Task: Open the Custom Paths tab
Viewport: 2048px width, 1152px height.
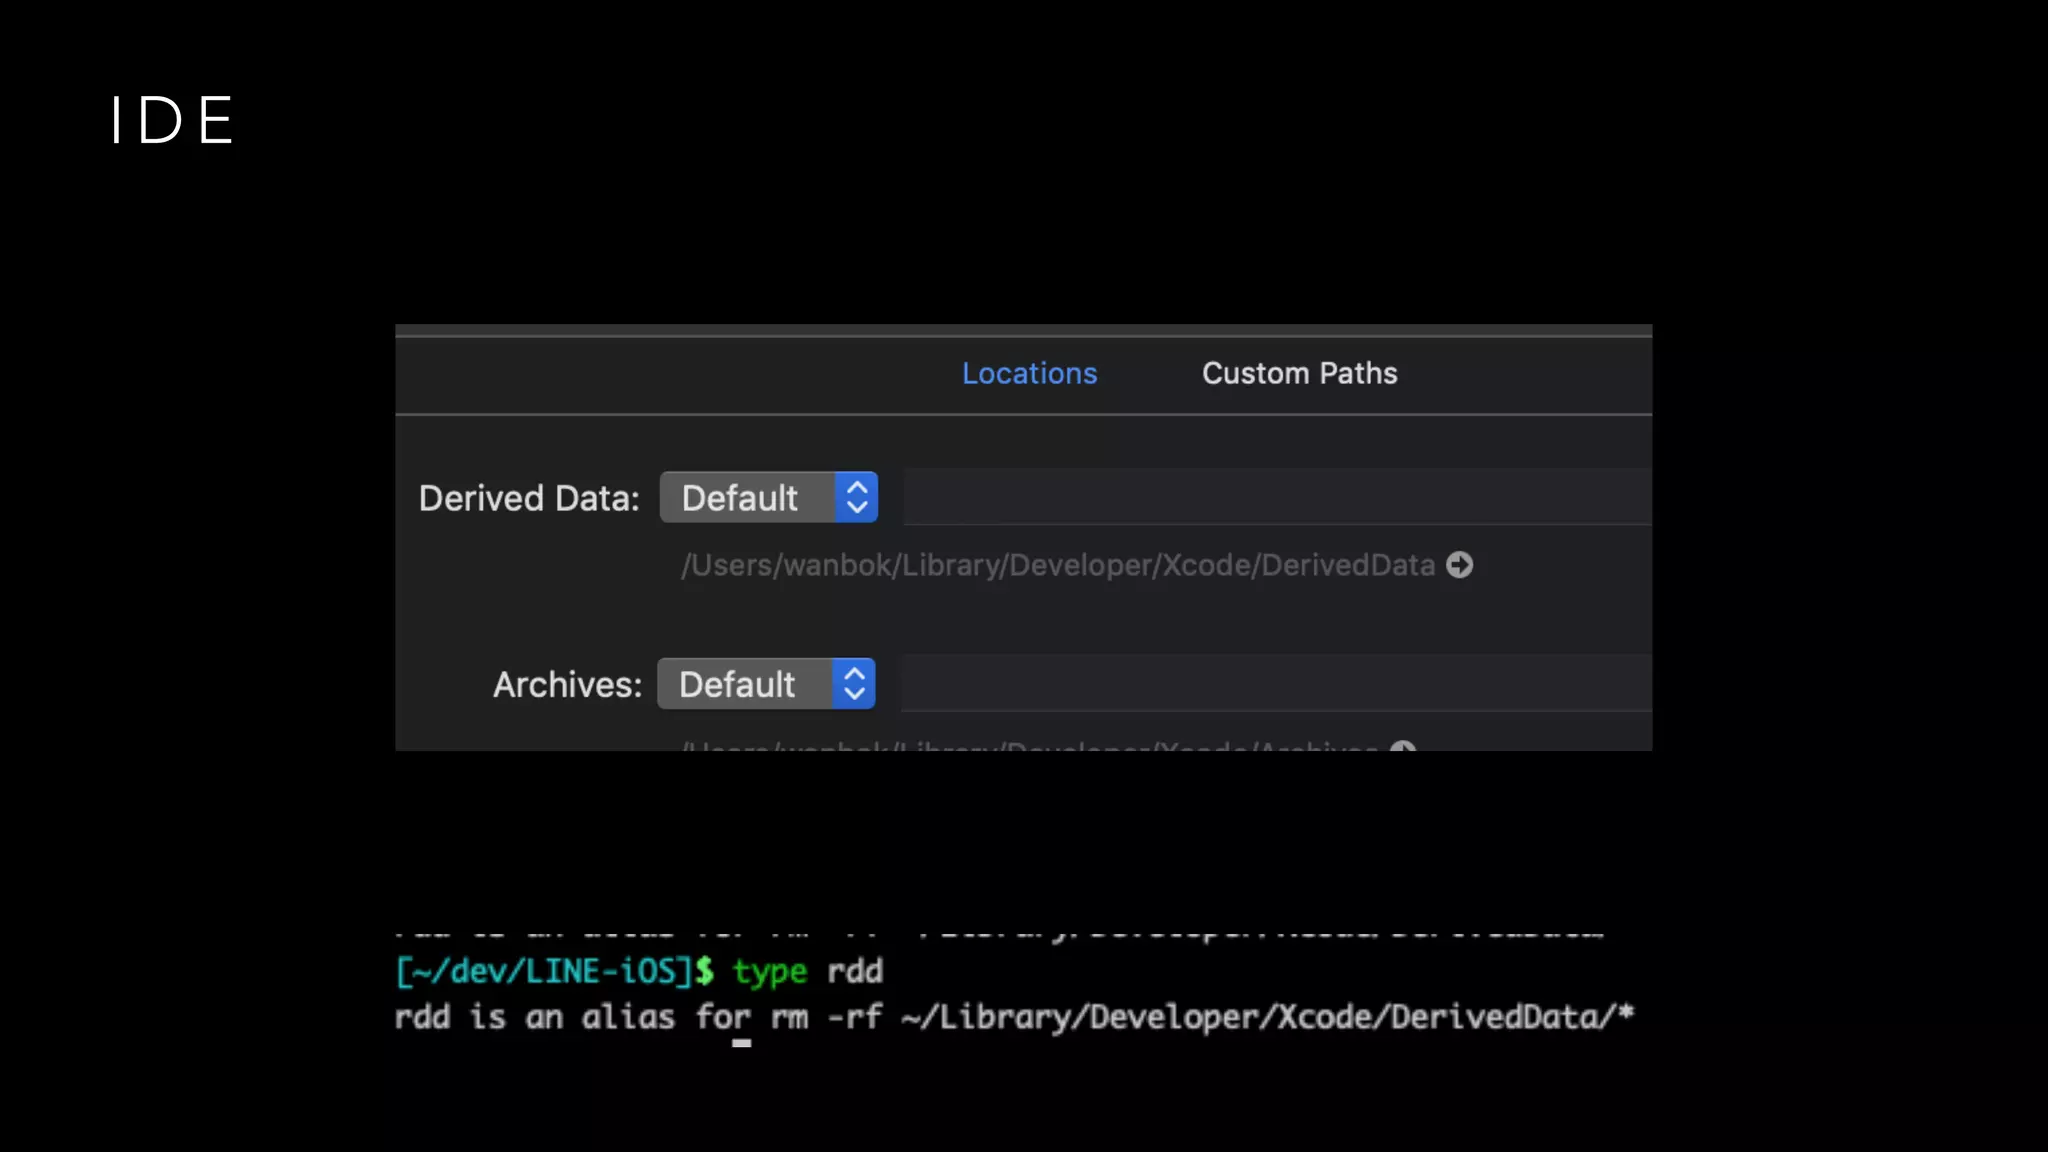Action: click(1299, 373)
